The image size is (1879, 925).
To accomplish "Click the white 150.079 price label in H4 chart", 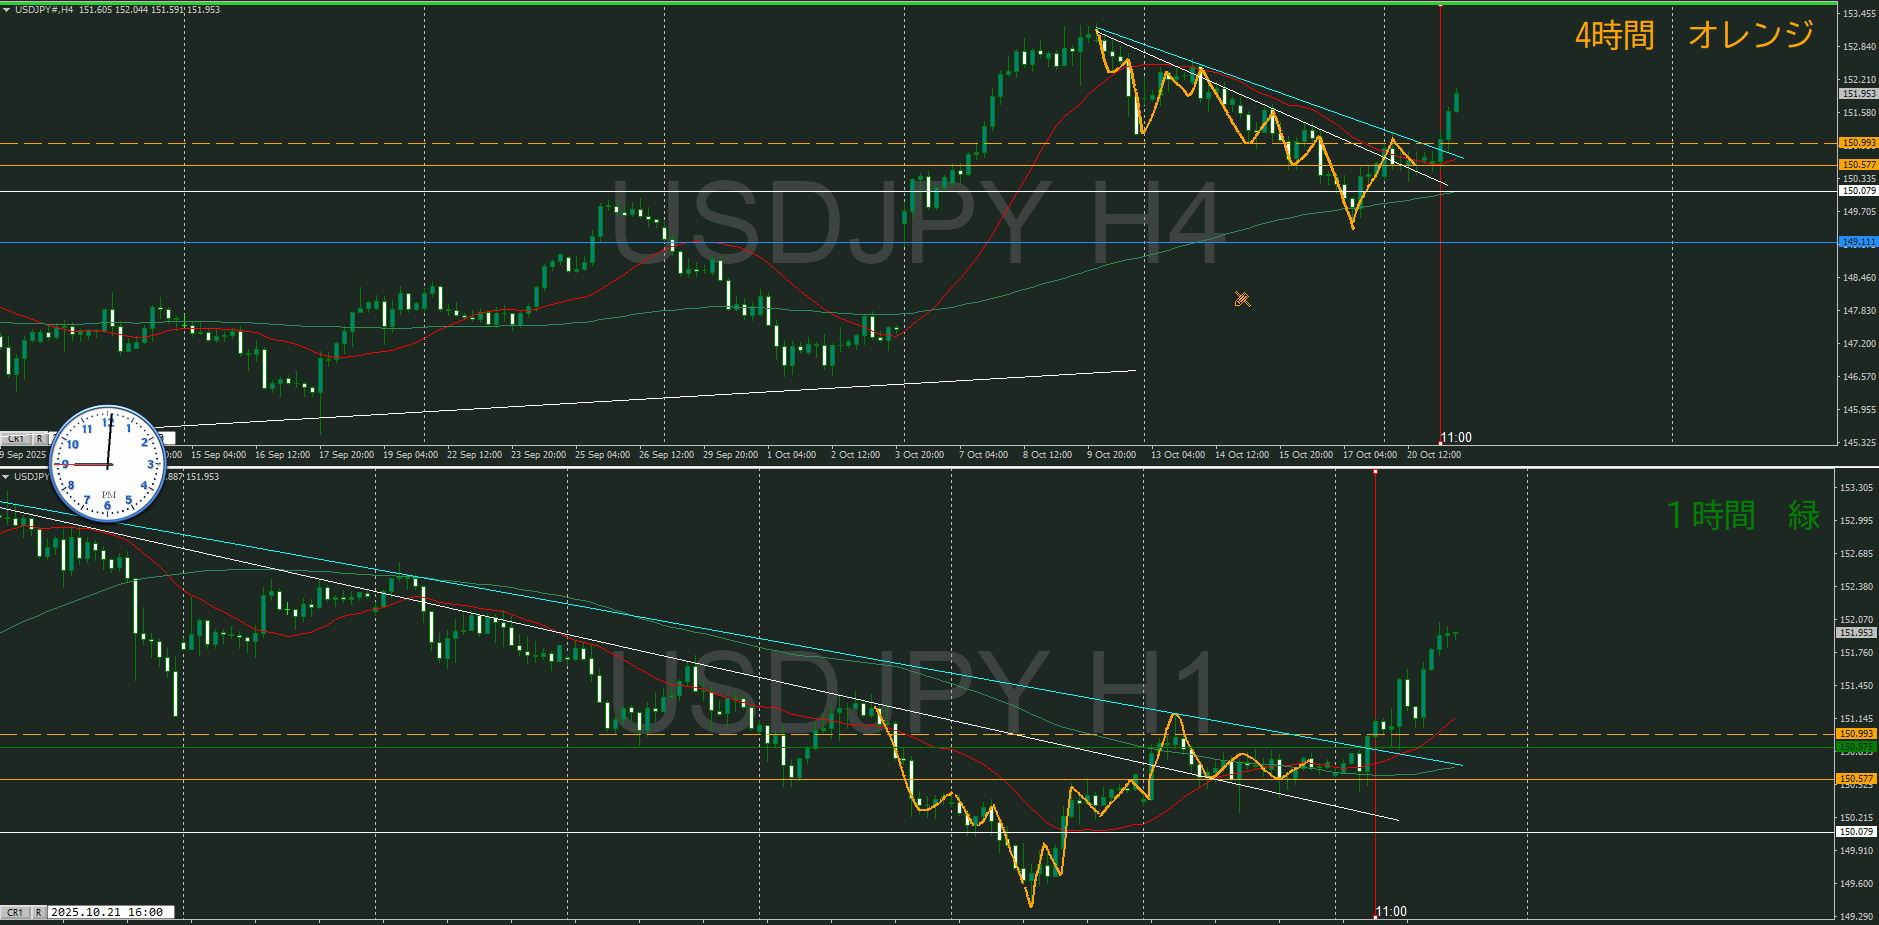I will pyautogui.click(x=1858, y=191).
